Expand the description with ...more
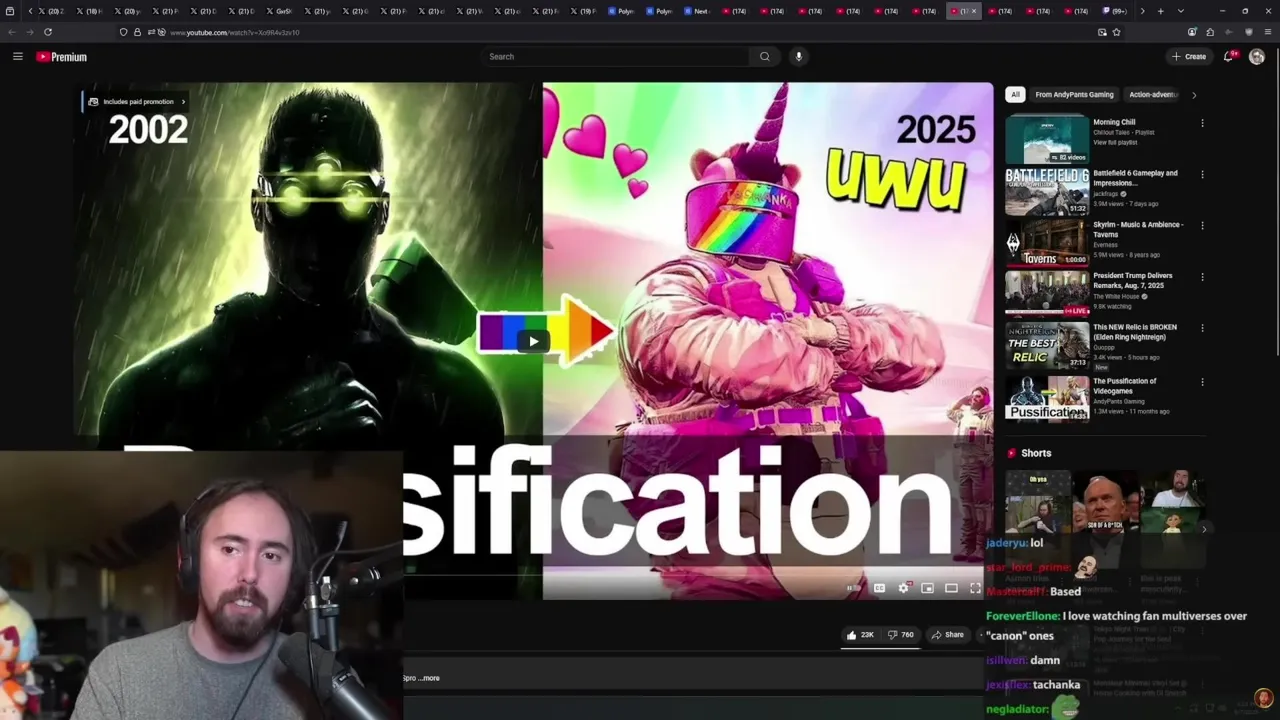Viewport: 1280px width, 720px height. [428, 678]
